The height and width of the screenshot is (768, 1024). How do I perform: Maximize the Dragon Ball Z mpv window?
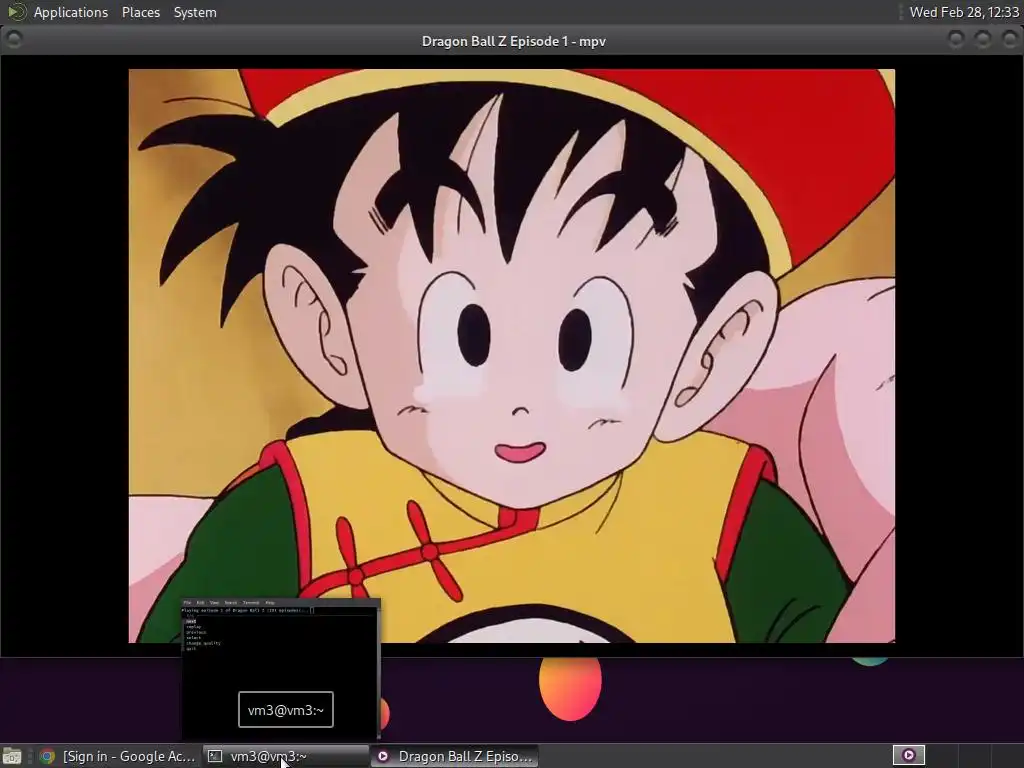point(982,40)
